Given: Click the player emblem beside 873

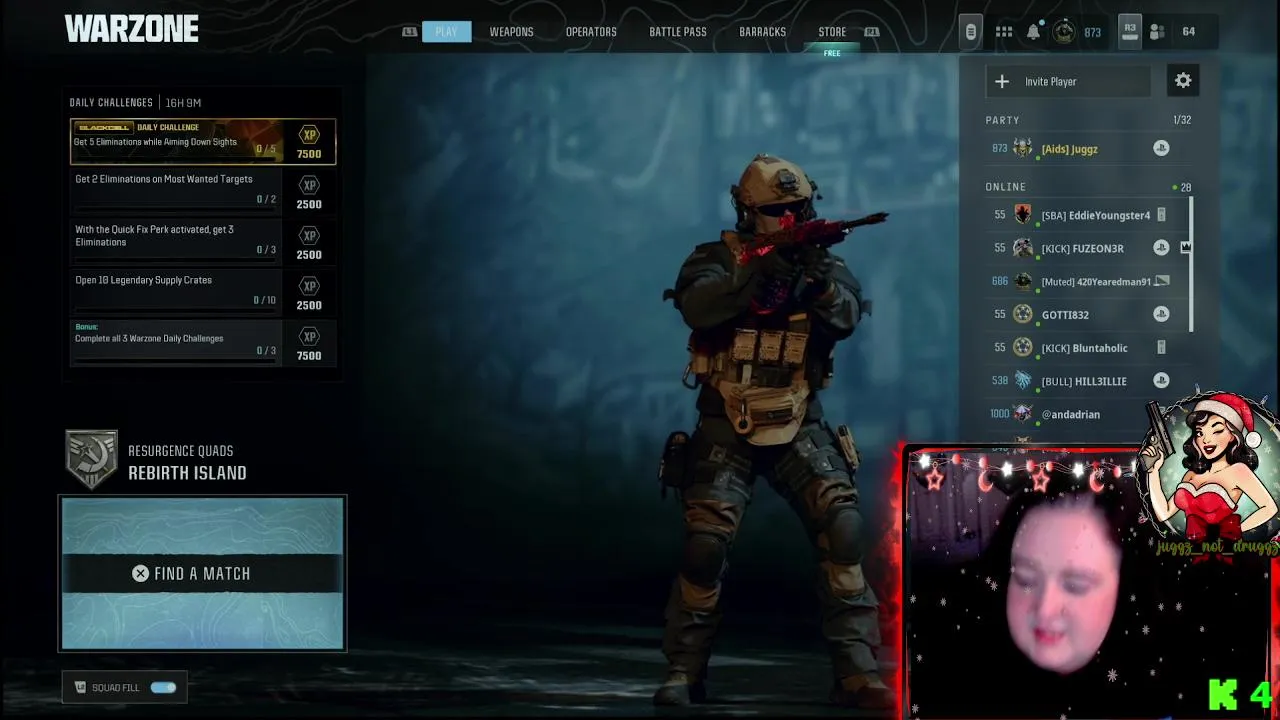Looking at the screenshot, I should pyautogui.click(x=1064, y=32).
